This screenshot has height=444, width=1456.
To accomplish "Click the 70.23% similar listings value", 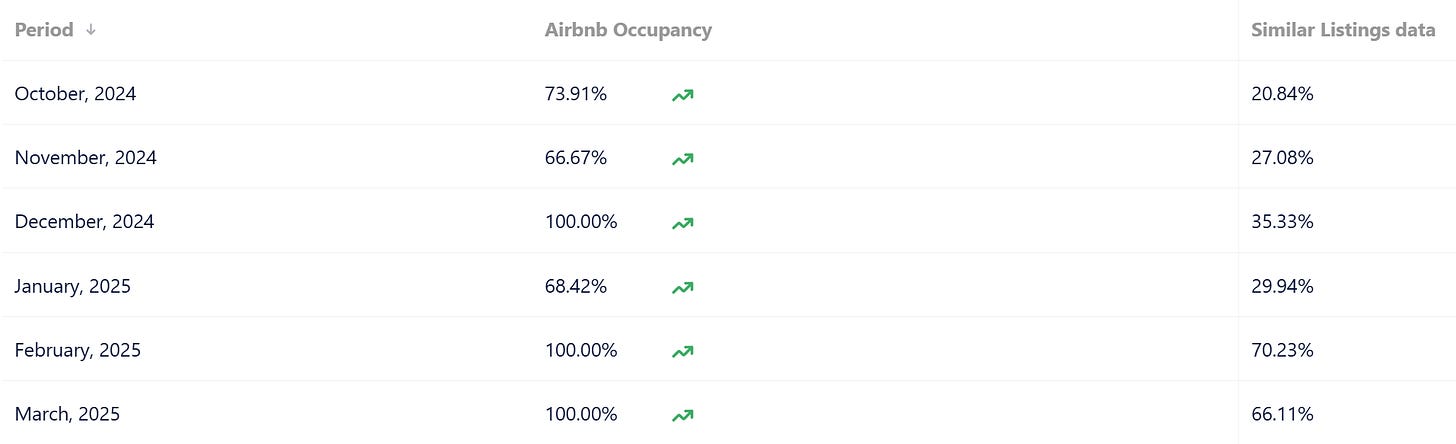I will [1282, 350].
